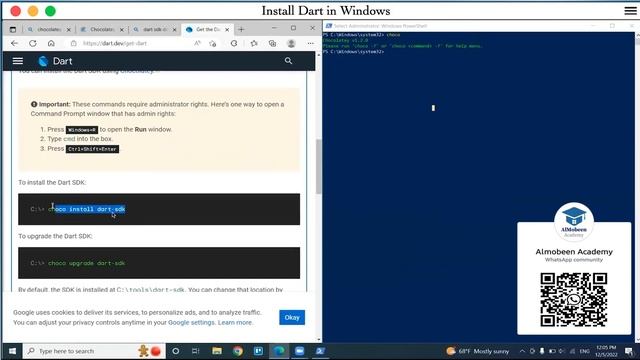Click the red macOS-style close dot
The height and width of the screenshot is (360, 640).
tap(16, 11)
